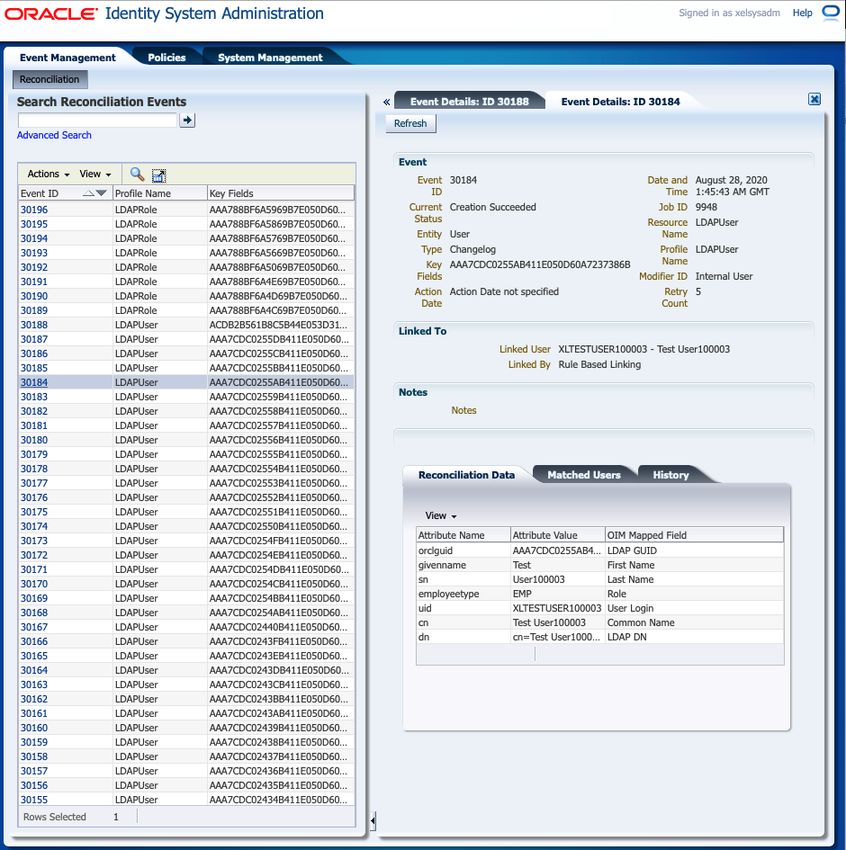The image size is (846, 850).
Task: Select the employeetype attribute row
Action: 600,594
